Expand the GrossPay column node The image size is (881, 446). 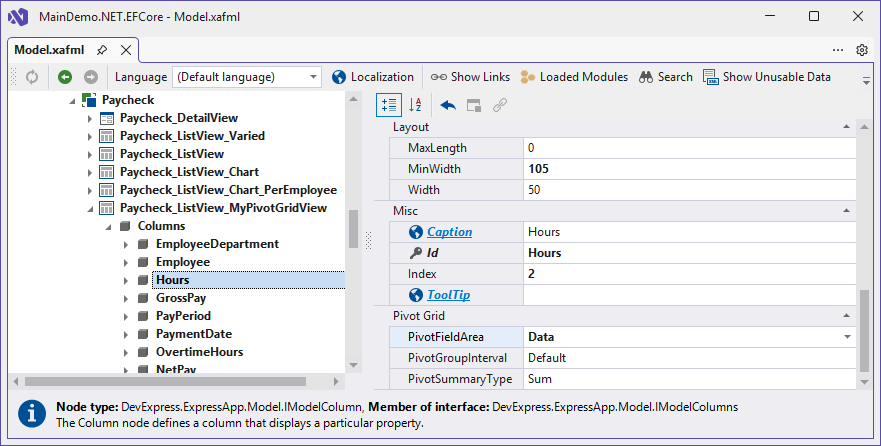click(x=126, y=298)
